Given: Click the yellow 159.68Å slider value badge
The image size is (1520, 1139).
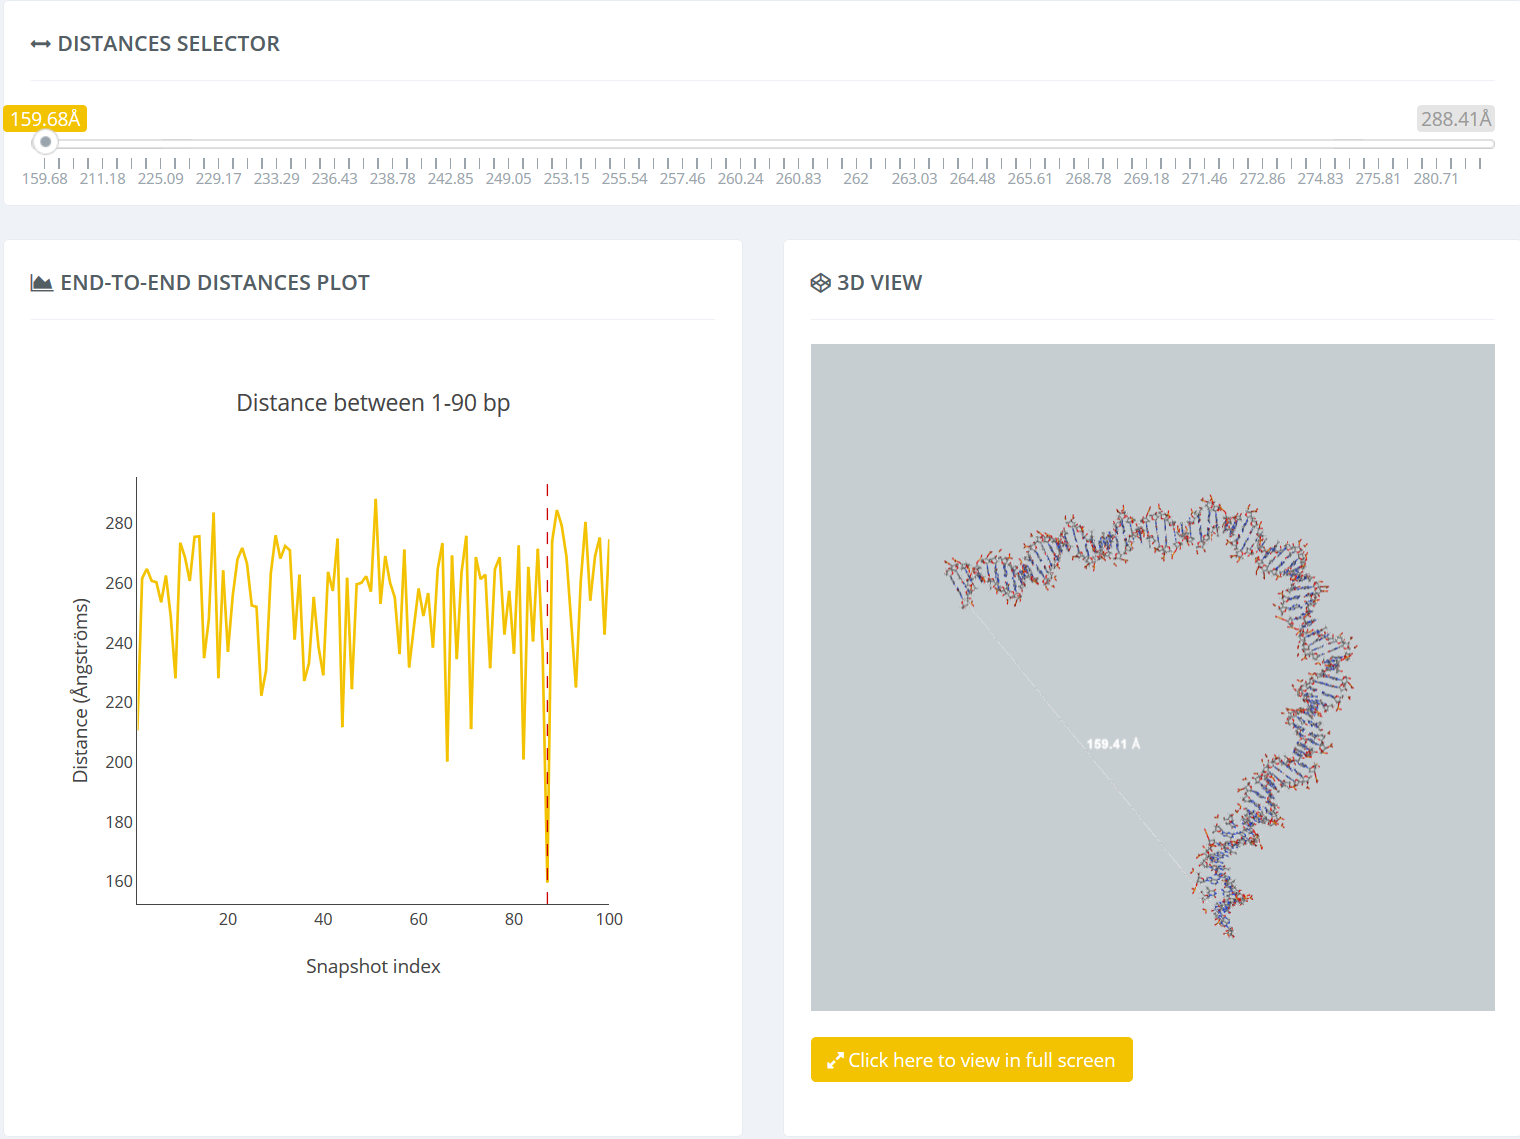Looking at the screenshot, I should tap(45, 119).
